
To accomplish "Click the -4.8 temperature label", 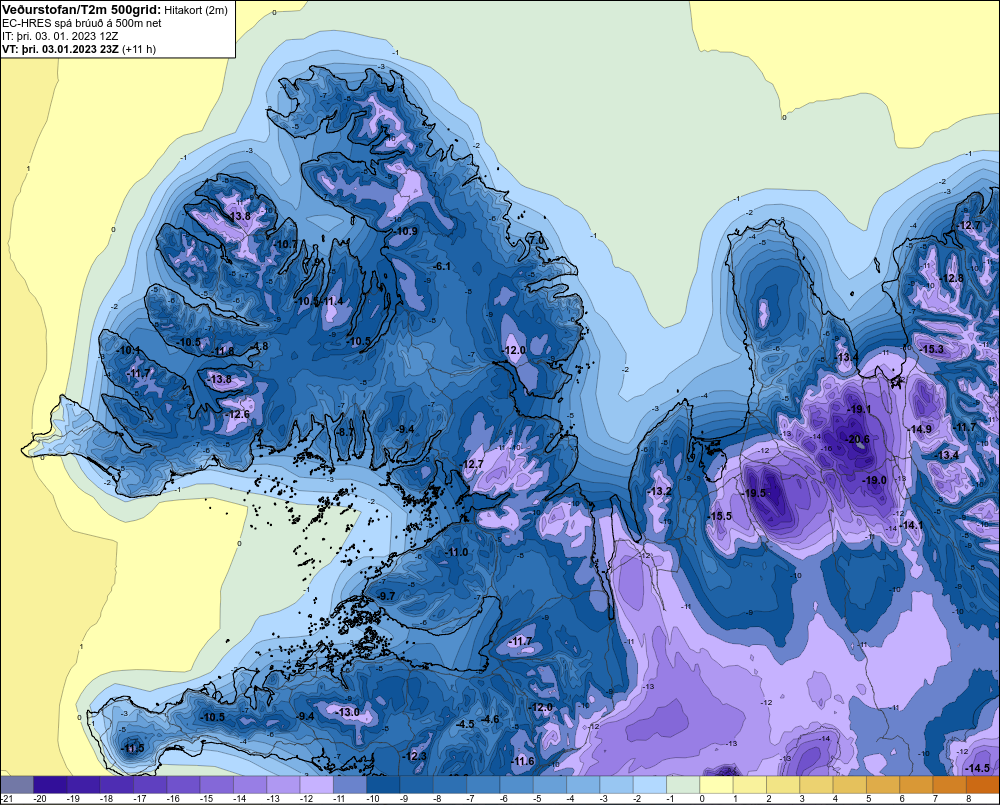I will point(260,346).
